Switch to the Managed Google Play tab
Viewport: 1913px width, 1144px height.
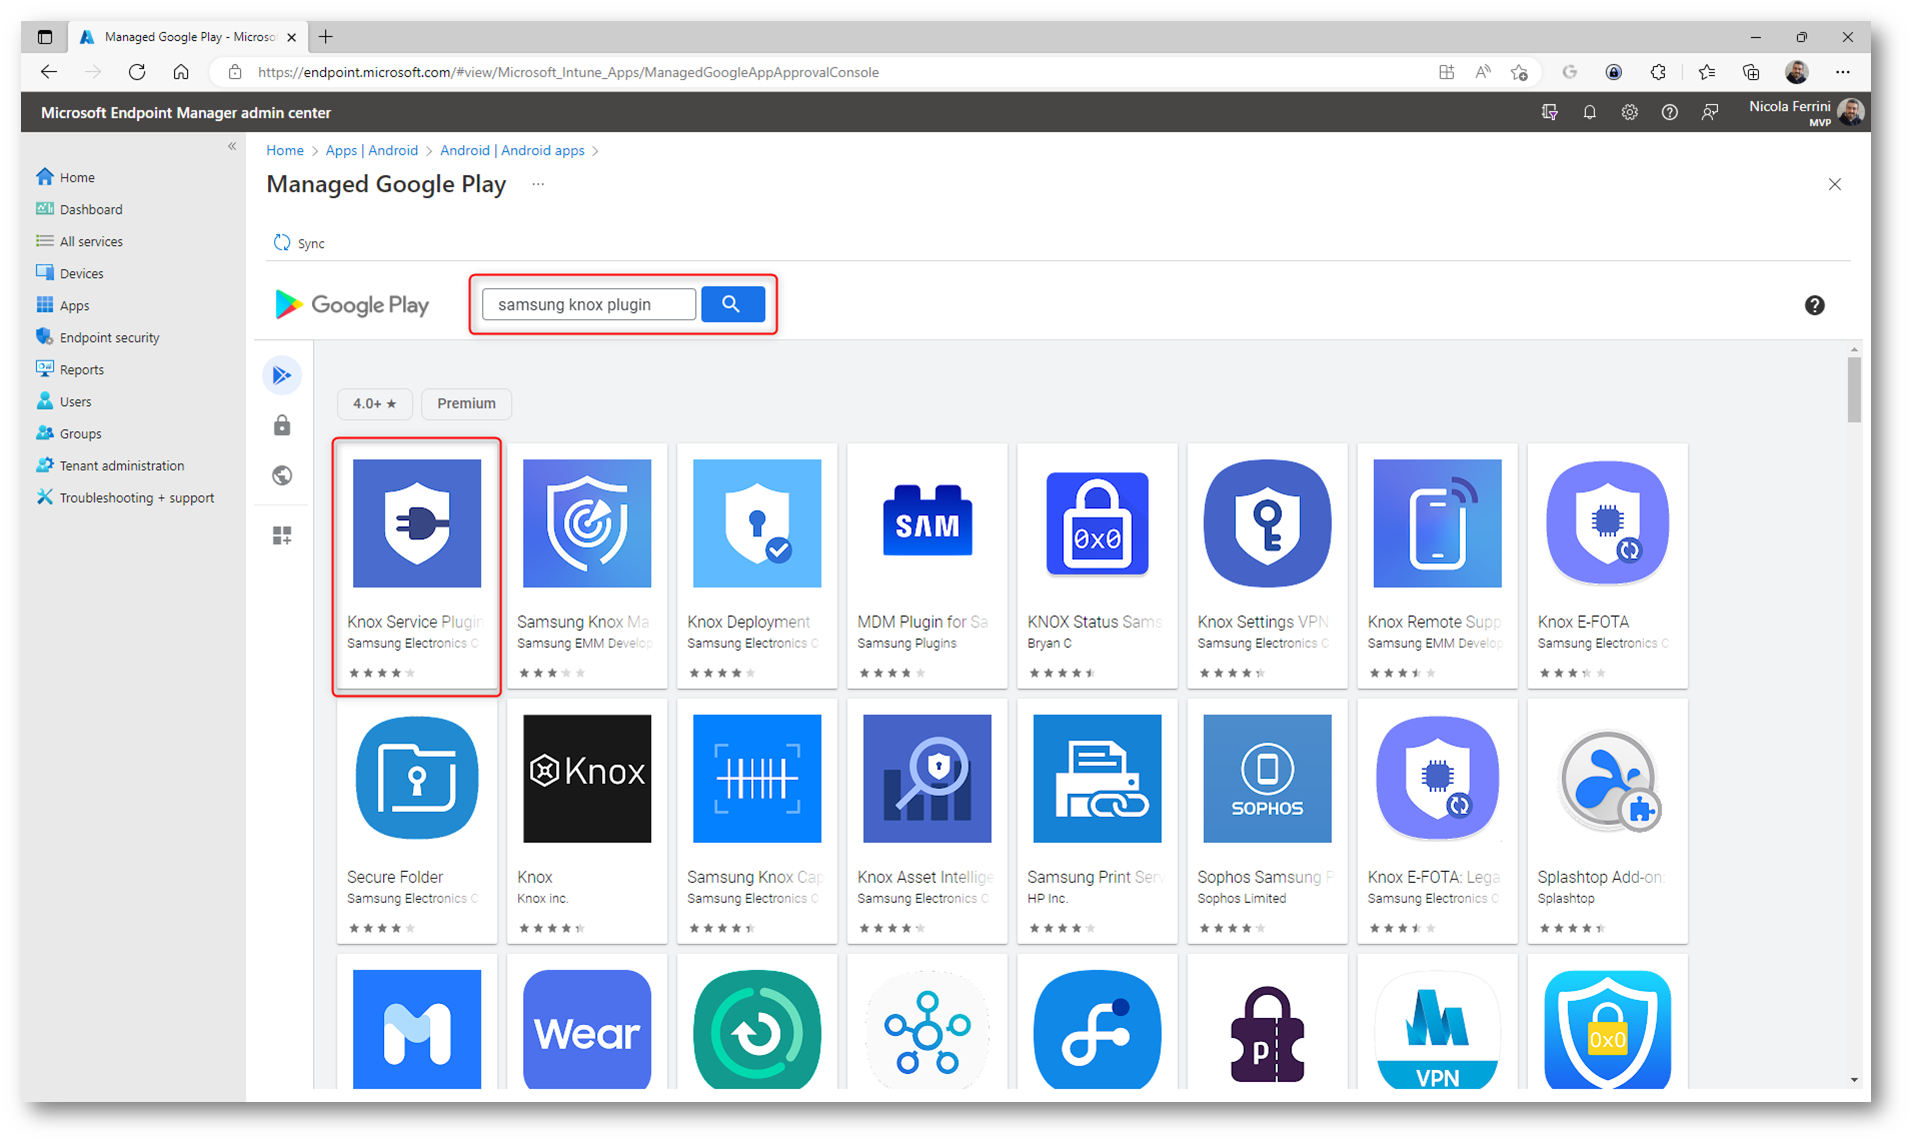tap(188, 37)
